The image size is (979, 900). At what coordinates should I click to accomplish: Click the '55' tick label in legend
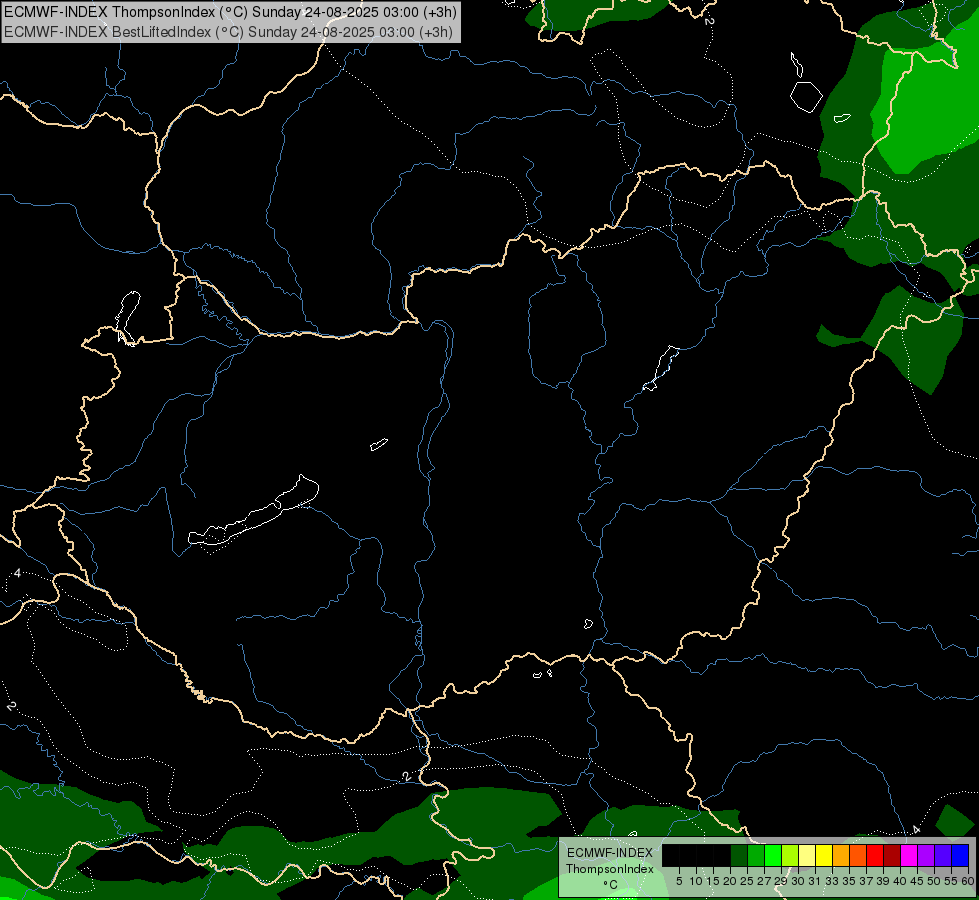pos(951,881)
